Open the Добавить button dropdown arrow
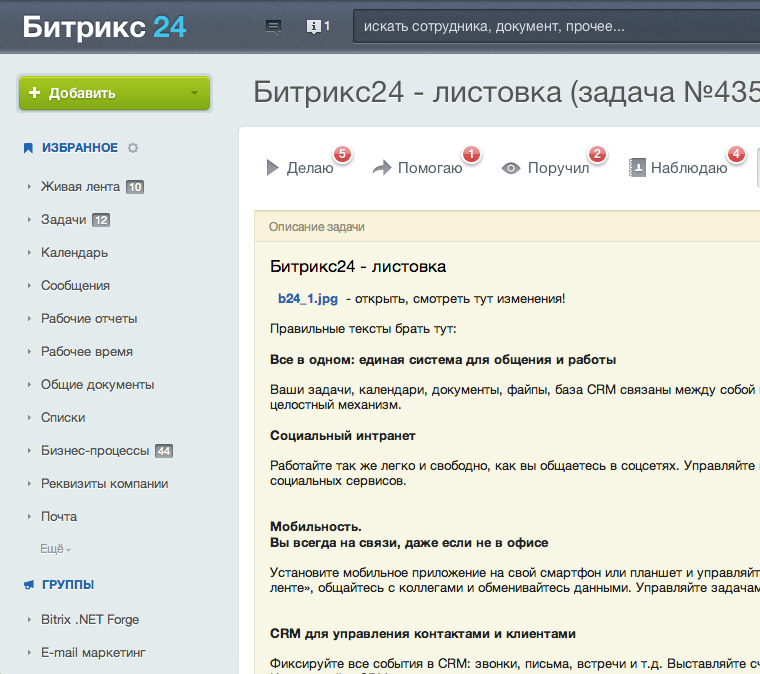Viewport: 760px width, 674px height. pos(194,93)
